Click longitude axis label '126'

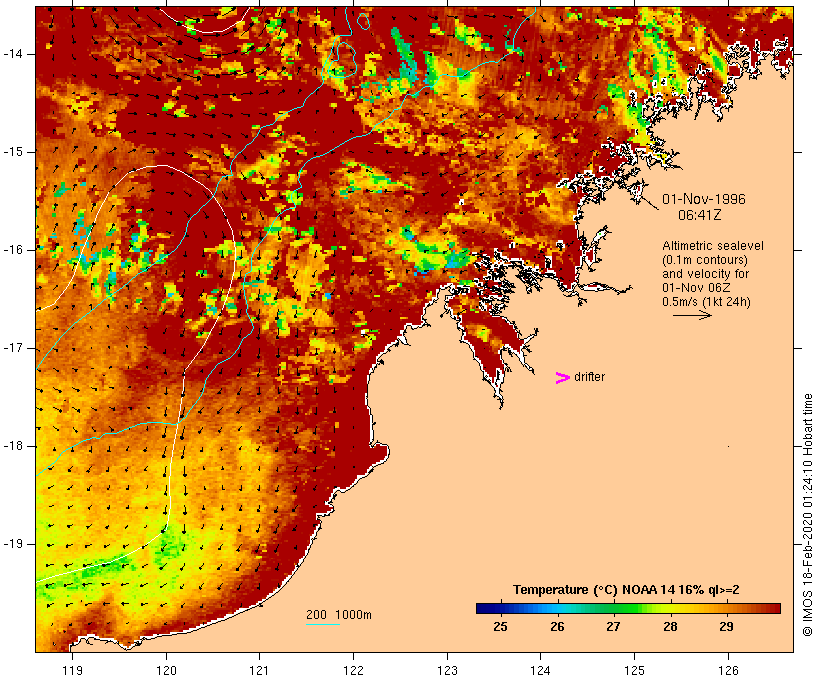tap(728, 670)
